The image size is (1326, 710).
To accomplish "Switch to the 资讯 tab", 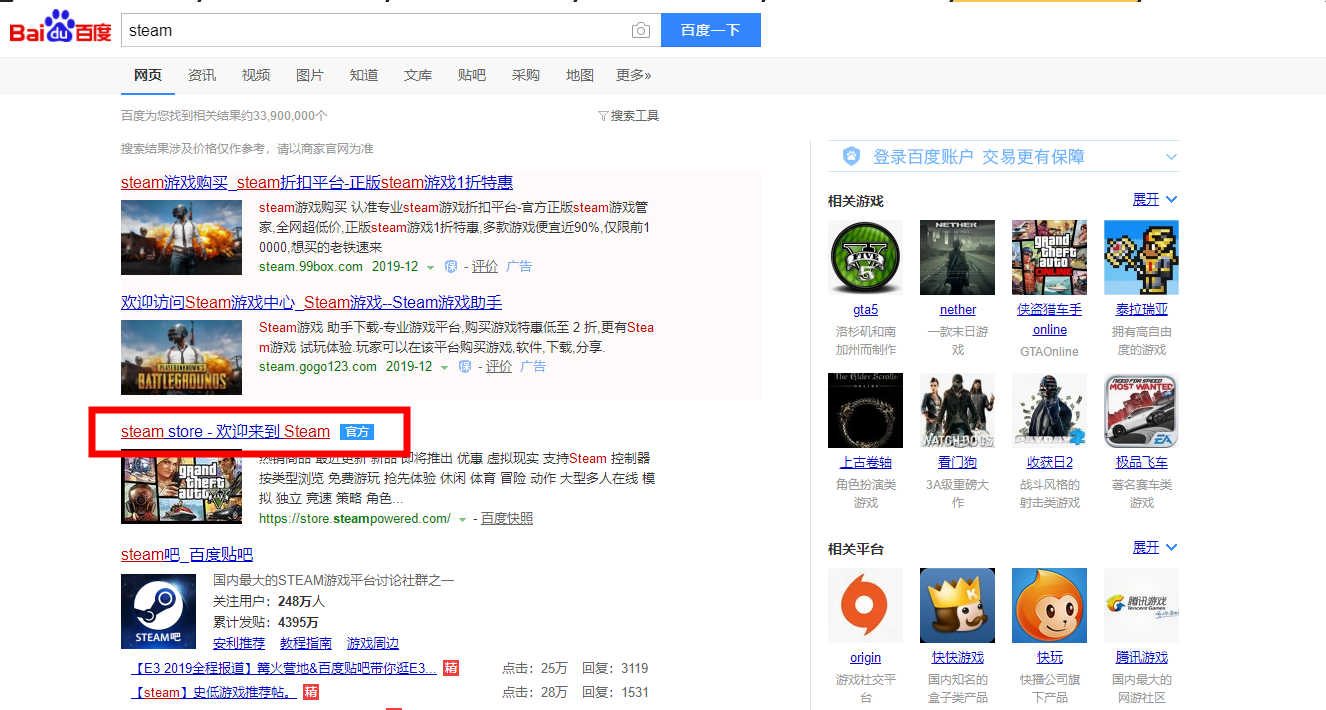I will [x=202, y=75].
